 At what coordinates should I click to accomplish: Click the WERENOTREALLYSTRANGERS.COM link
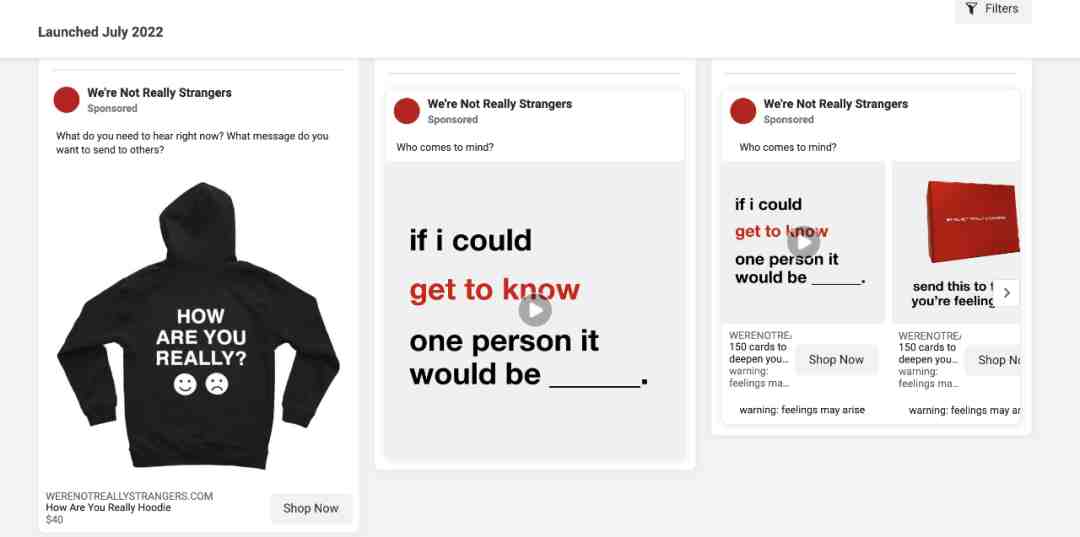coord(129,496)
